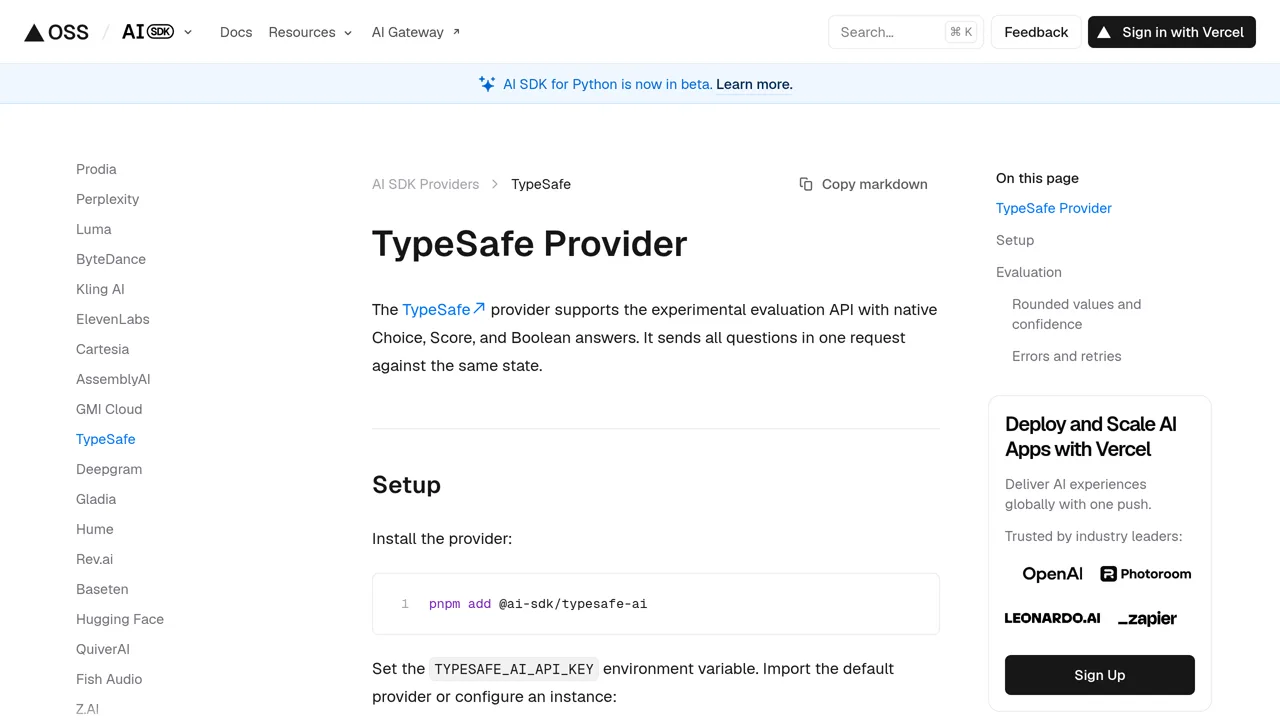
Task: Select Hugging Face in the sidebar
Action: coord(120,619)
